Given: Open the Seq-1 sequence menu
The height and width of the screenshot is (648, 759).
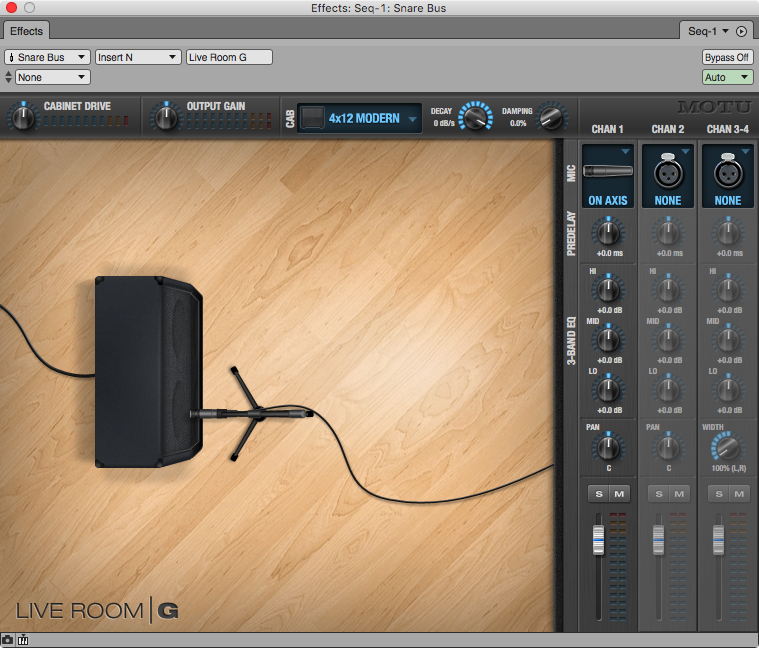Looking at the screenshot, I should [x=708, y=31].
